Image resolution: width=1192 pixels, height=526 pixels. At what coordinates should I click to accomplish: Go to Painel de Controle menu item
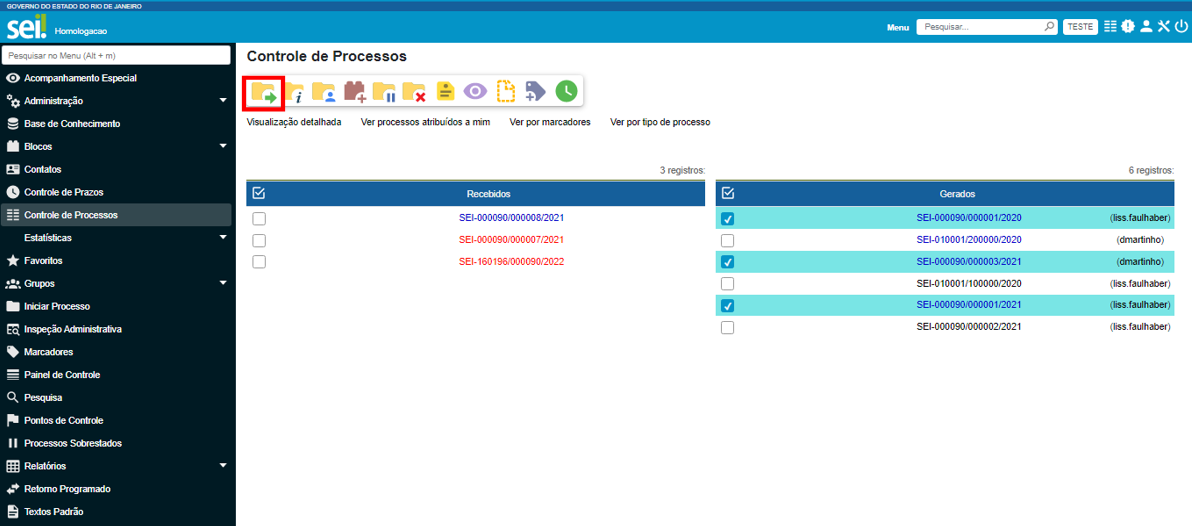pos(62,375)
